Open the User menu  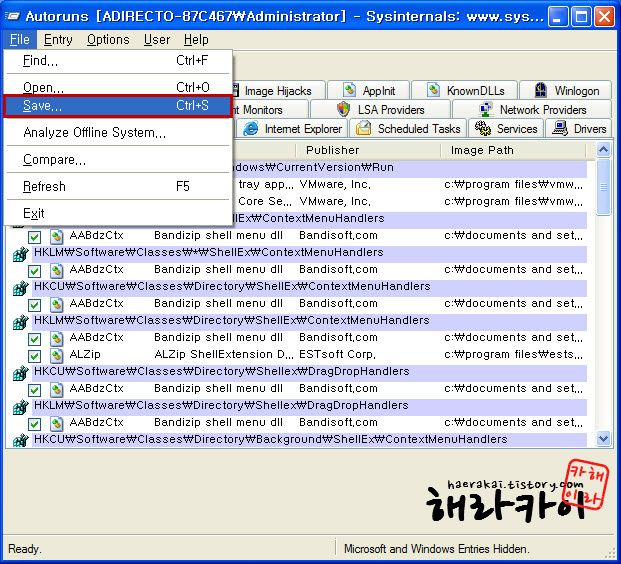pyautogui.click(x=156, y=40)
